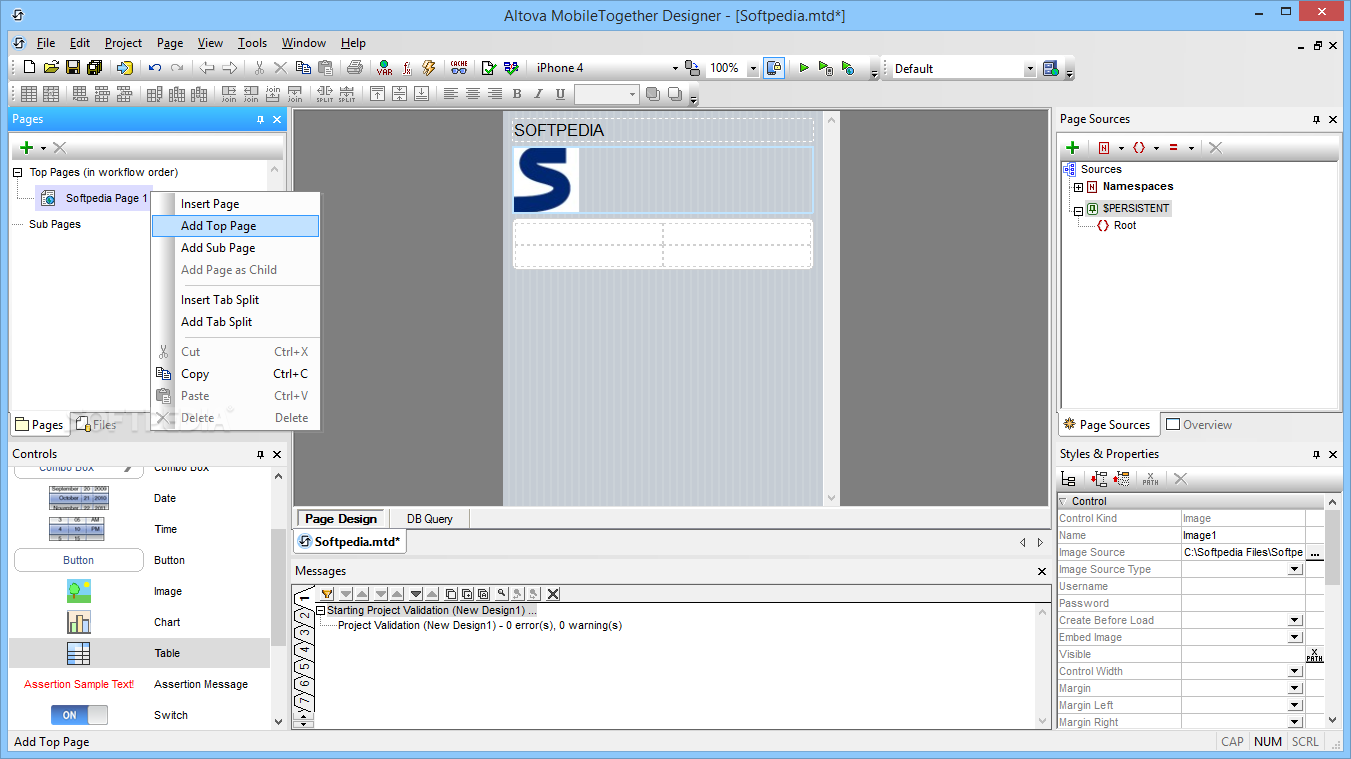This screenshot has height=759, width=1351.
Task: Open Global Variables via VAR icon
Action: pyautogui.click(x=384, y=68)
